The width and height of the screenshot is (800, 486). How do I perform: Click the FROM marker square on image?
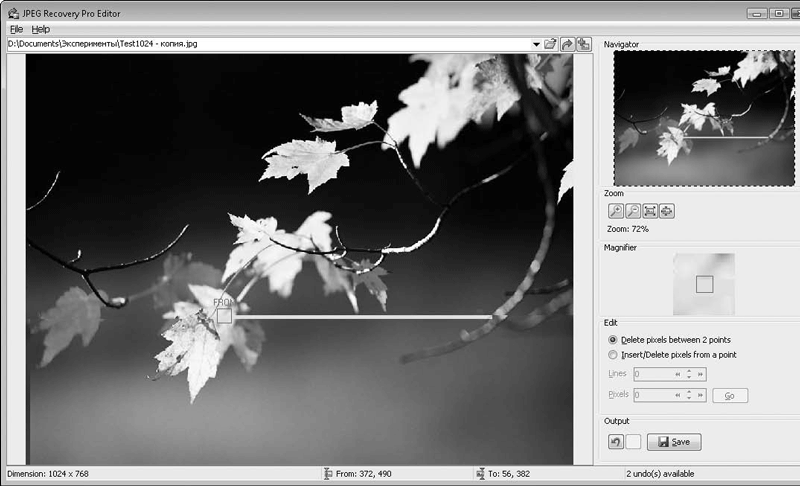[224, 316]
